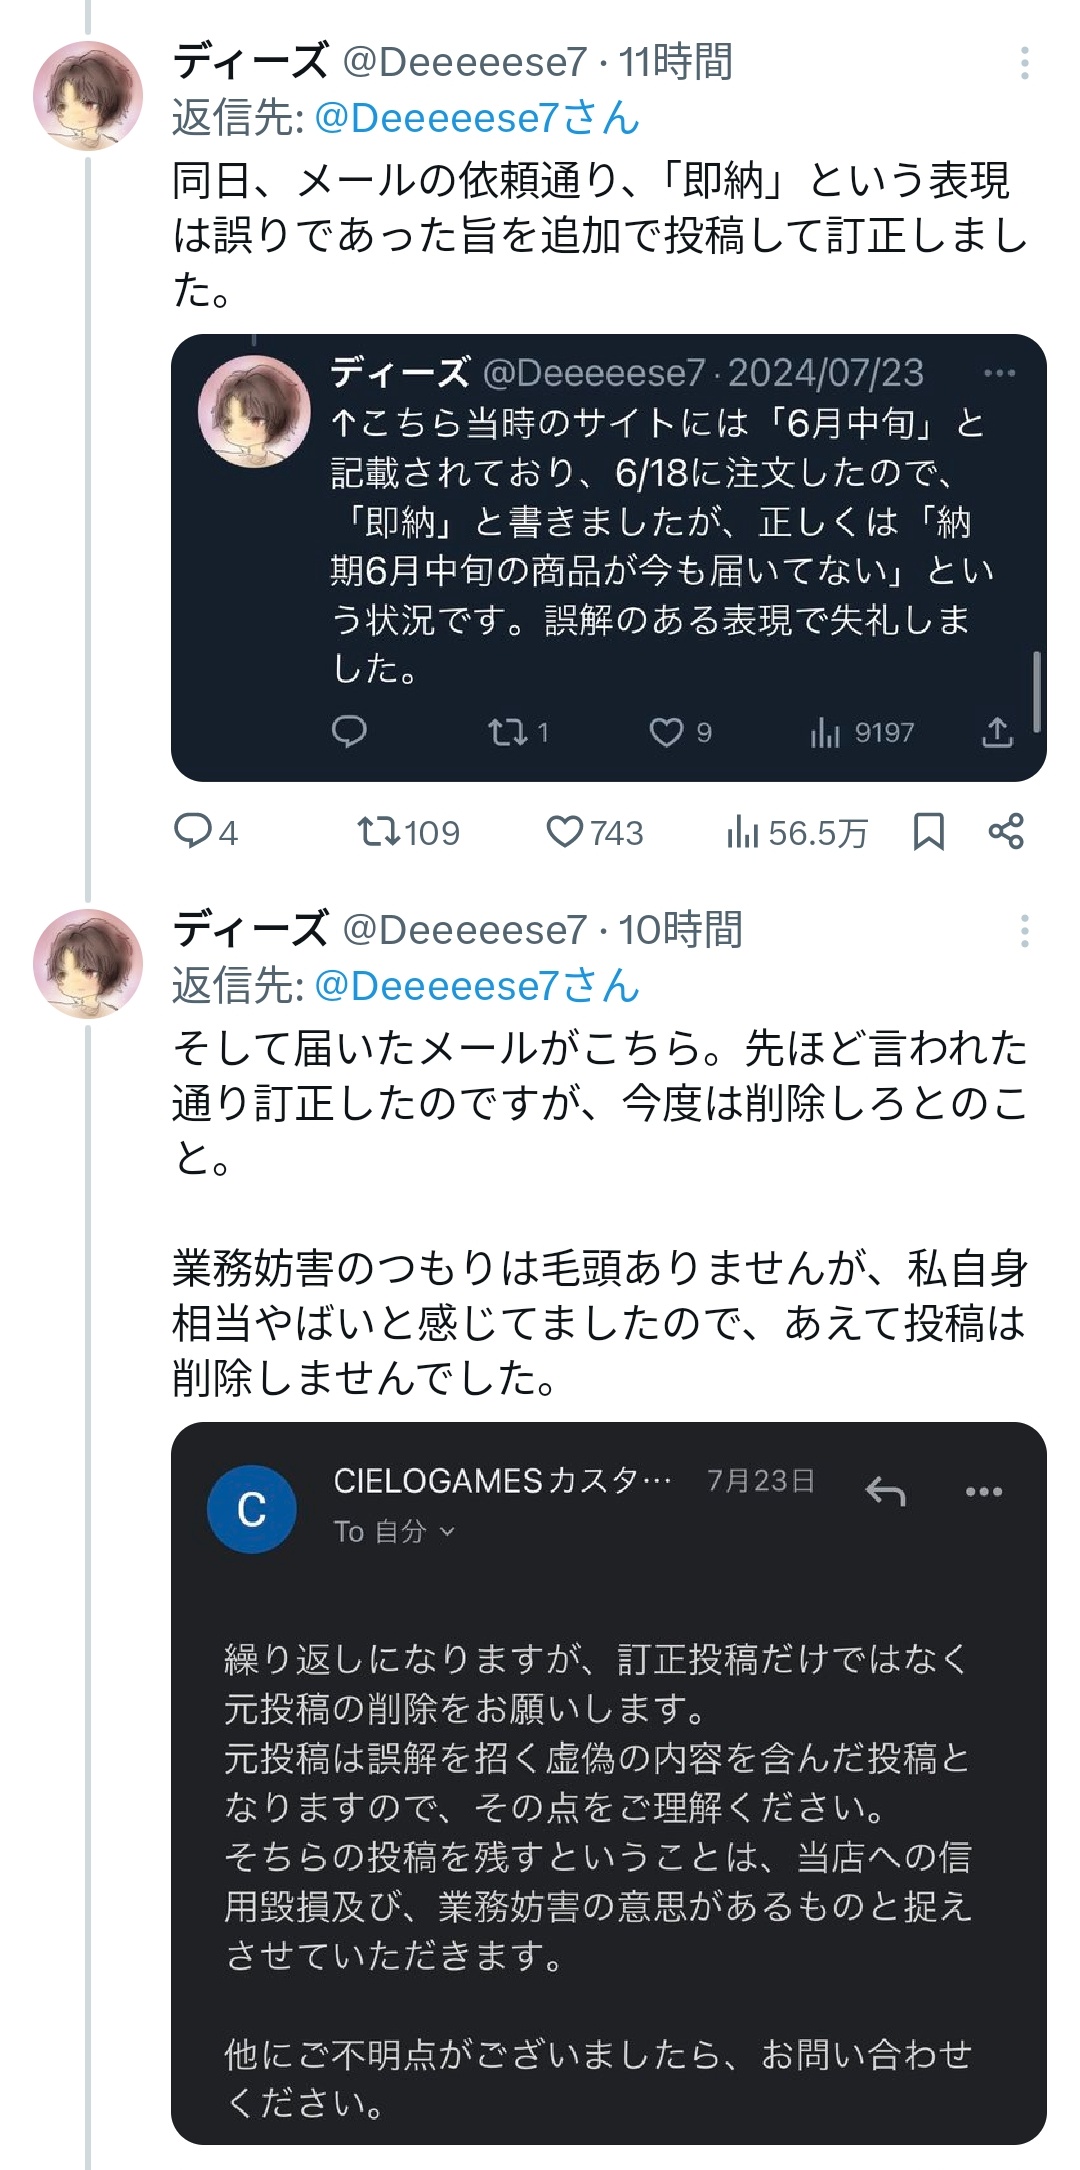This screenshot has height=2170, width=1080.
Task: Click @Deeeeese7さん link in first reply
Action: click(477, 118)
